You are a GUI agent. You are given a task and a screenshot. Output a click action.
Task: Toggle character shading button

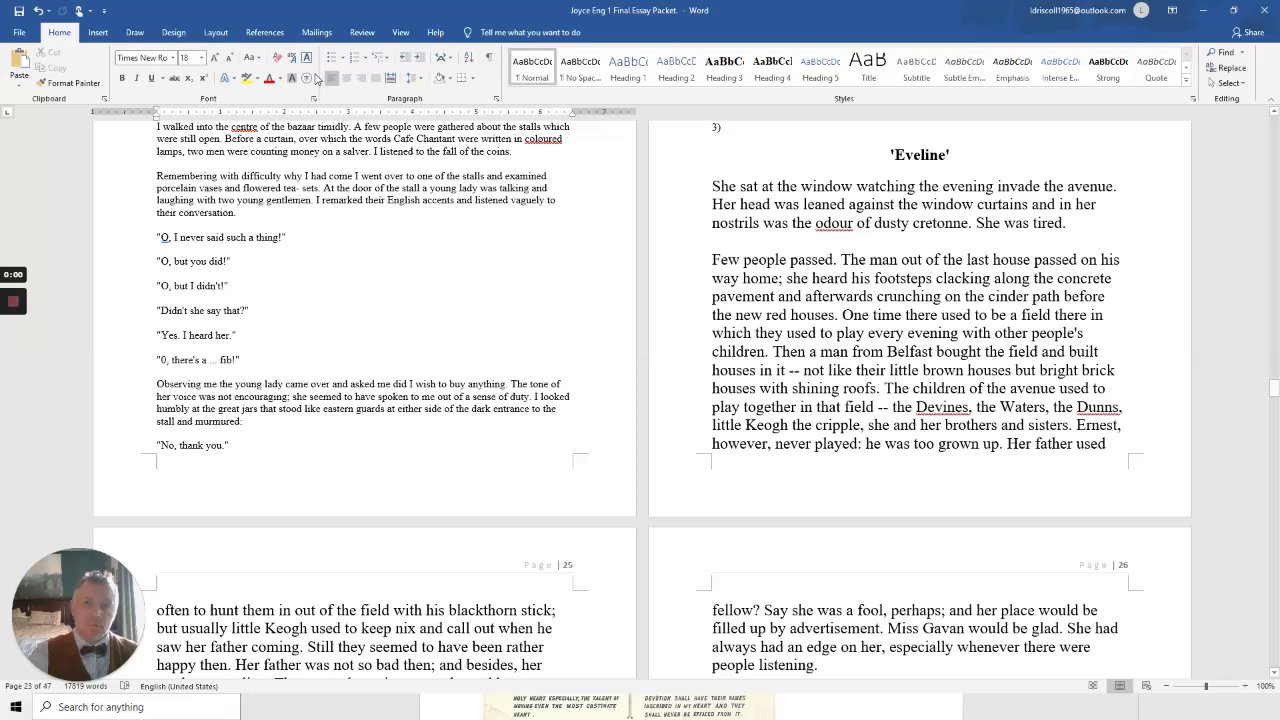point(291,78)
